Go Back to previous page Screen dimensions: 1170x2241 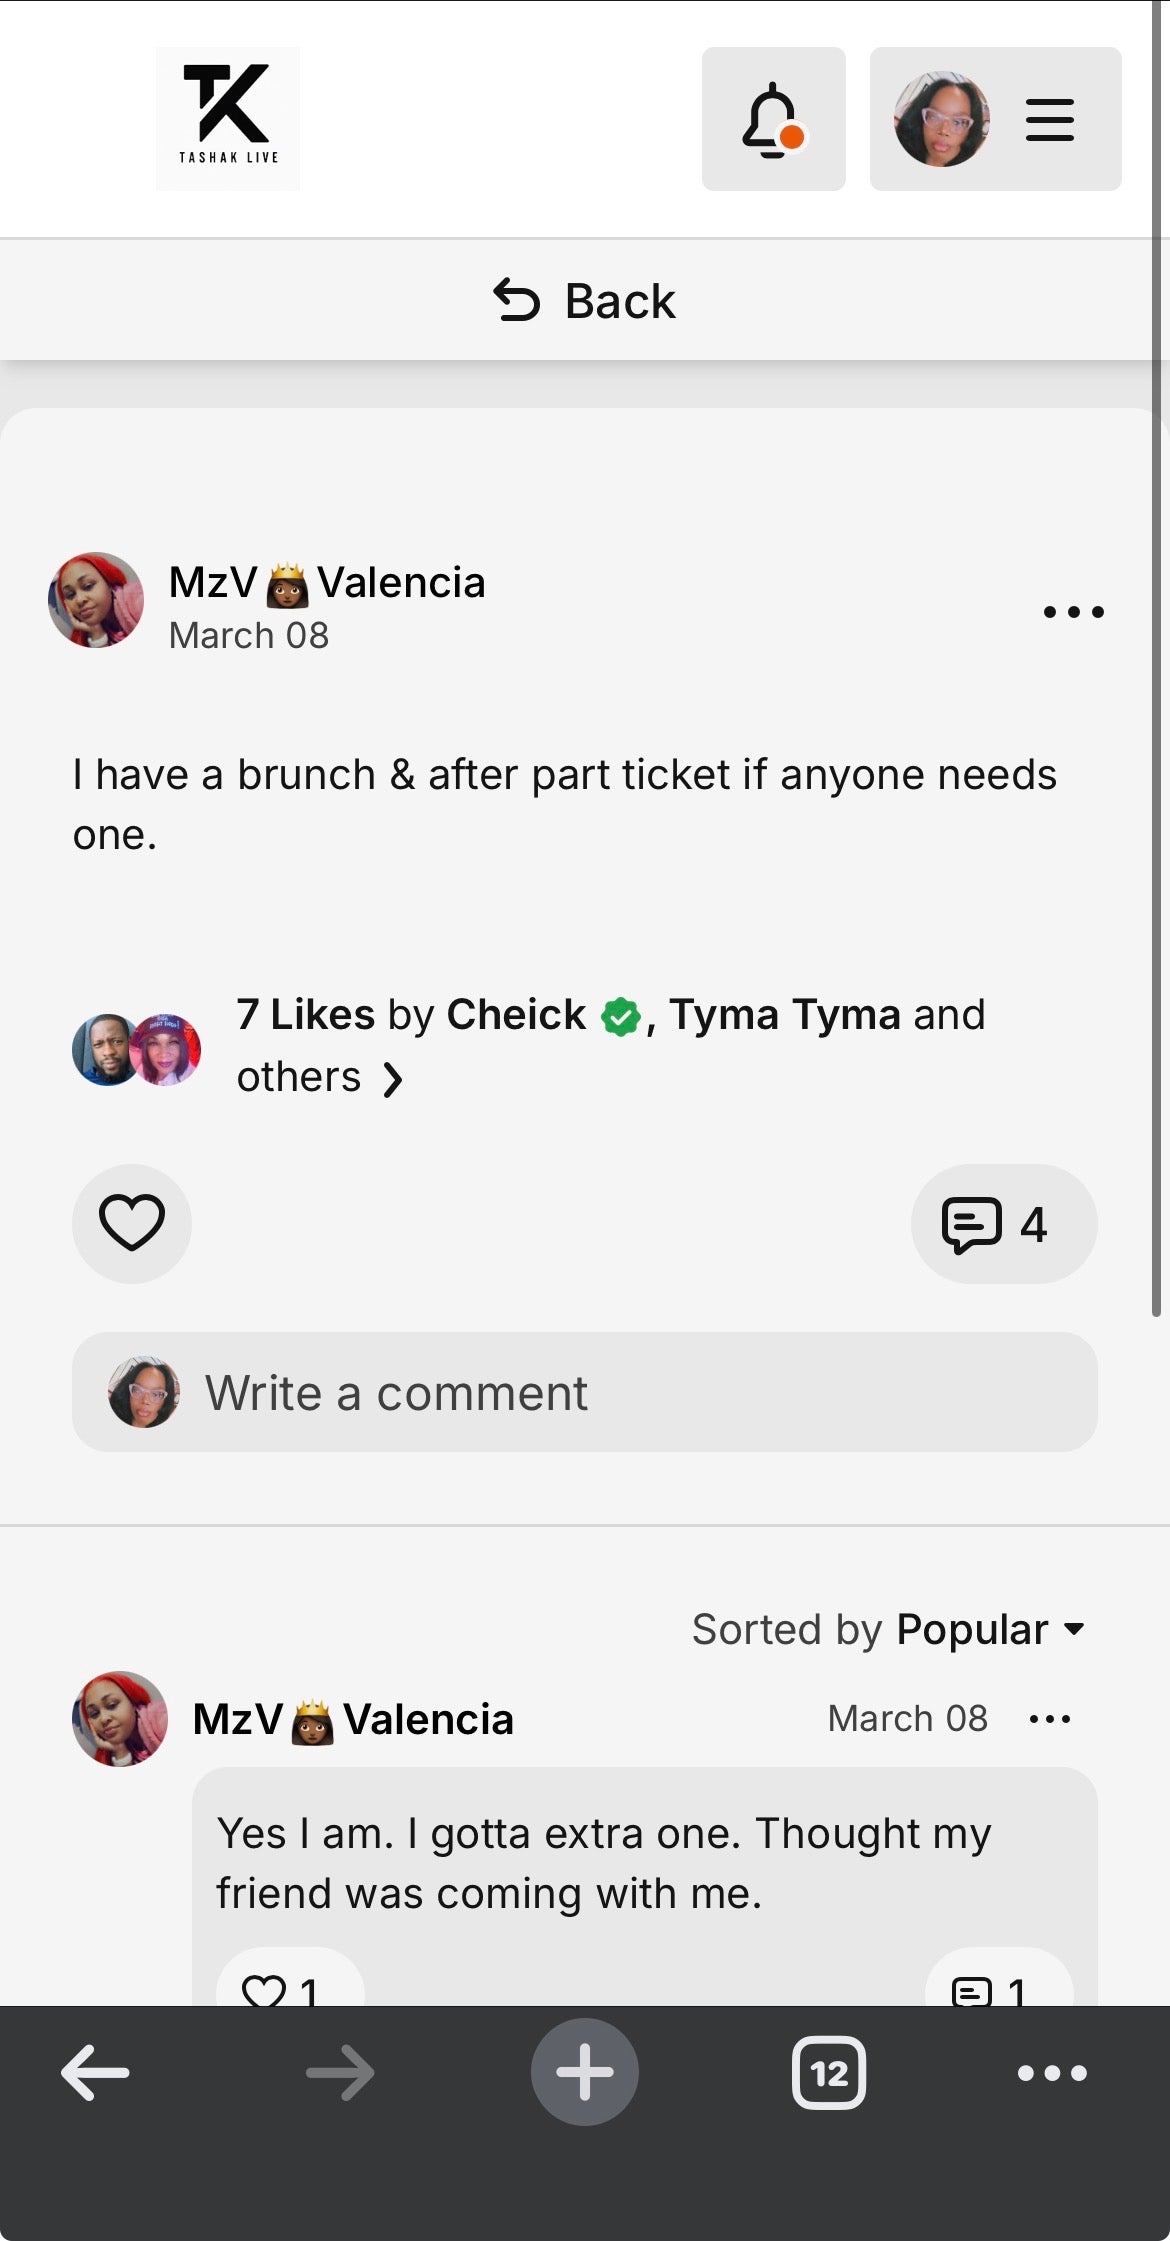(x=585, y=300)
